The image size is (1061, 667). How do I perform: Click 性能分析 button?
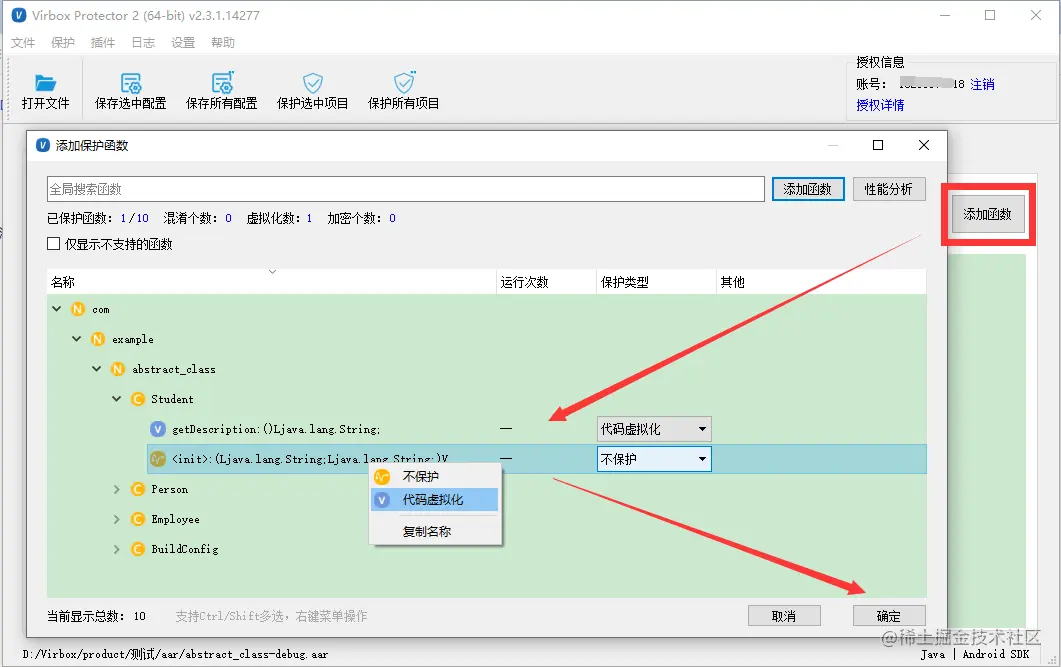point(888,189)
